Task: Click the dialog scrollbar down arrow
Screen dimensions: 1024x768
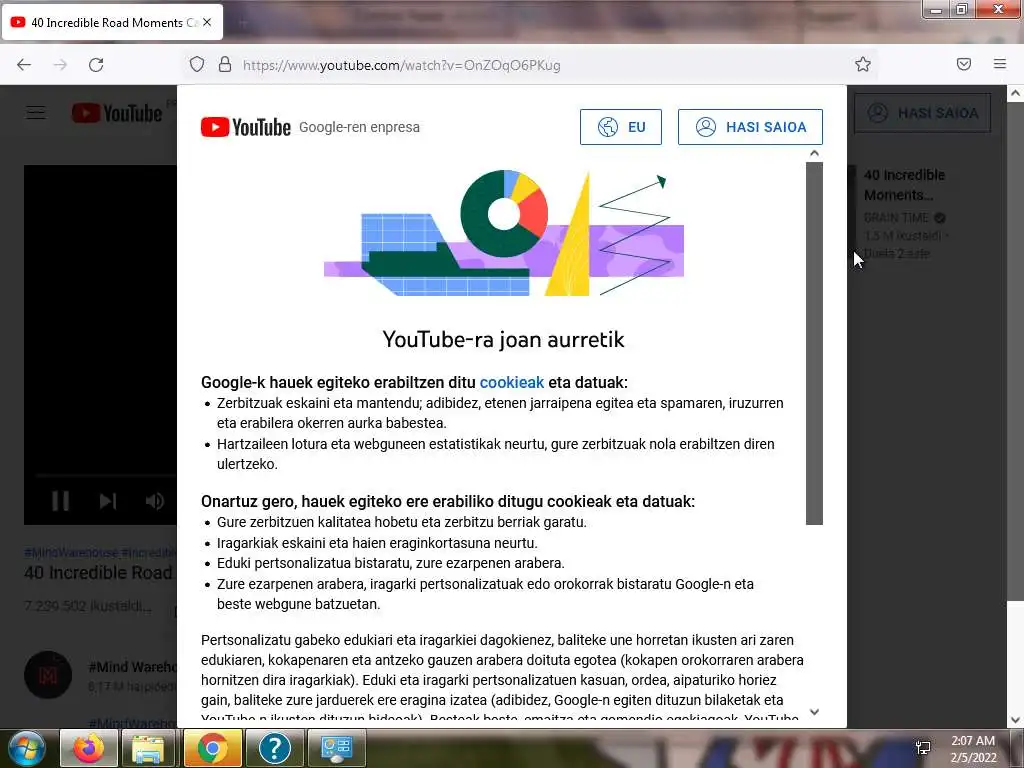Action: 814,712
